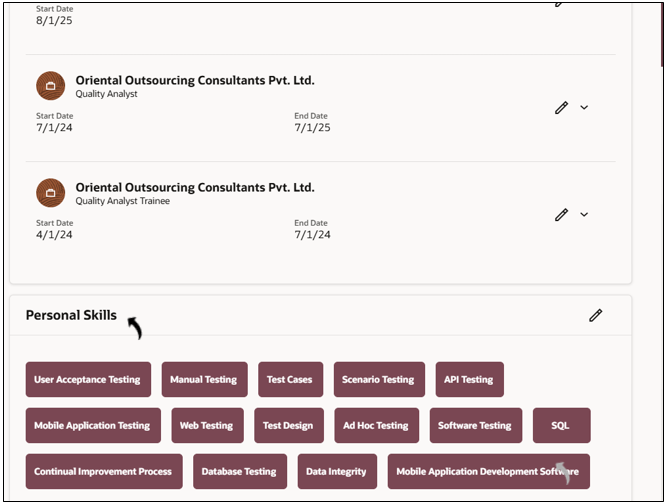This screenshot has height=504, width=666.
Task: Click the Personal Skills heading
Action: click(x=71, y=315)
